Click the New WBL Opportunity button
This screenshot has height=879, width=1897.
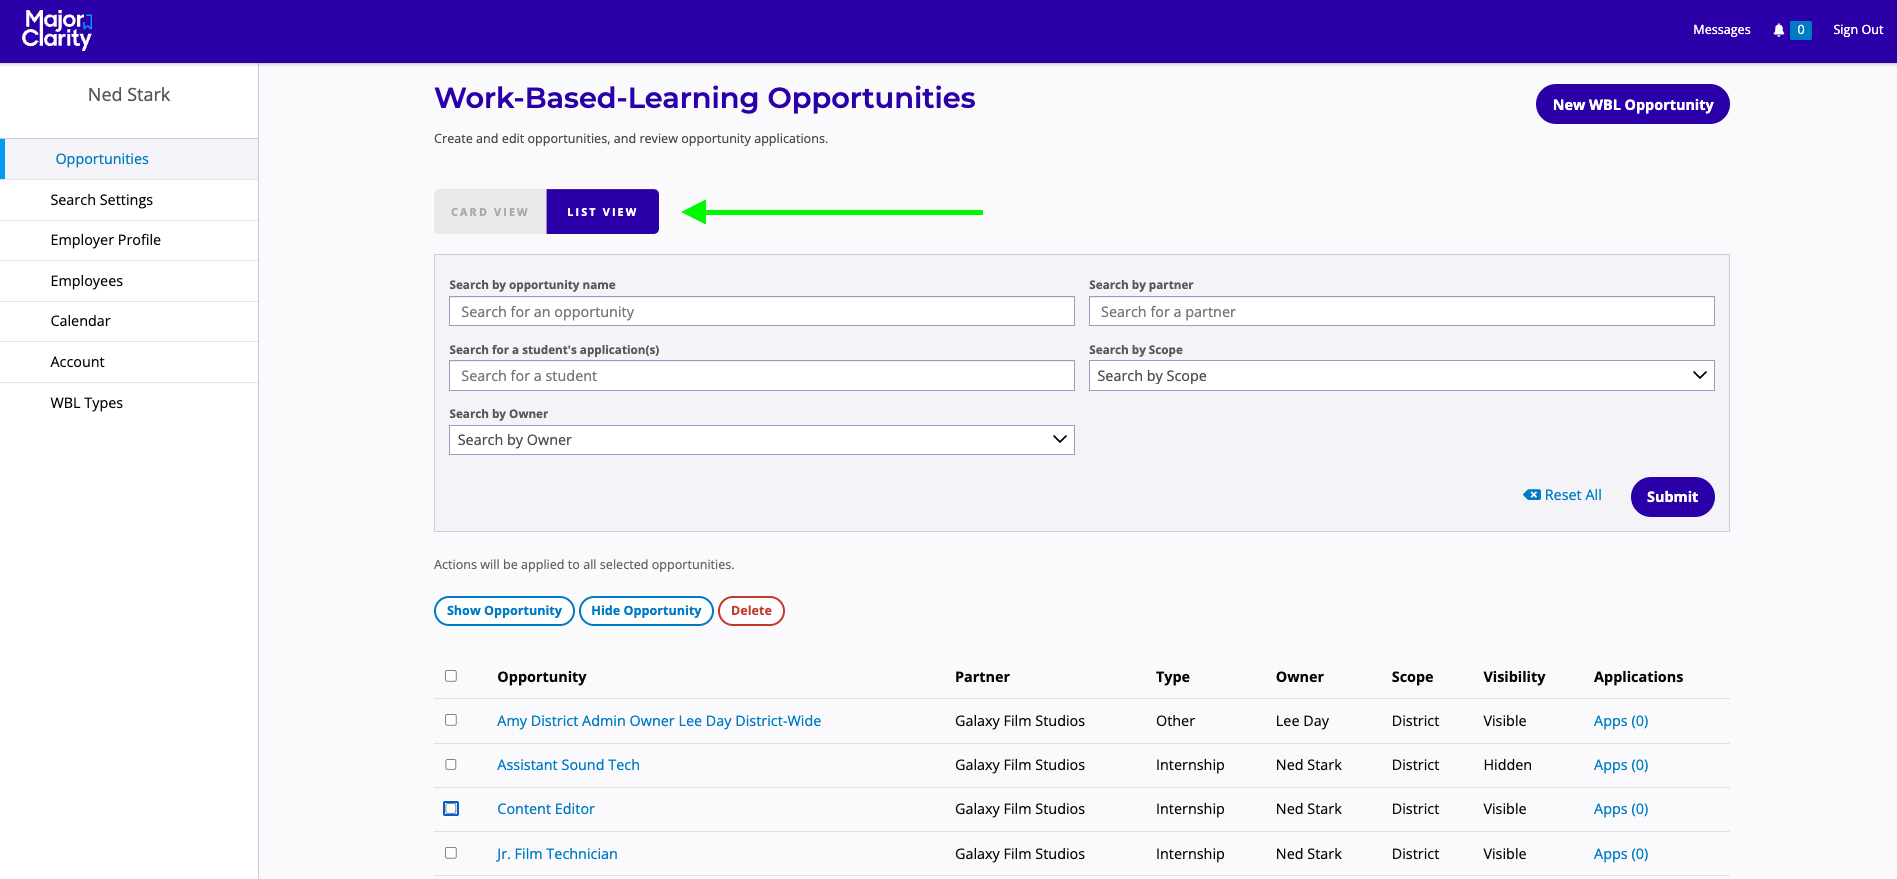pos(1632,104)
